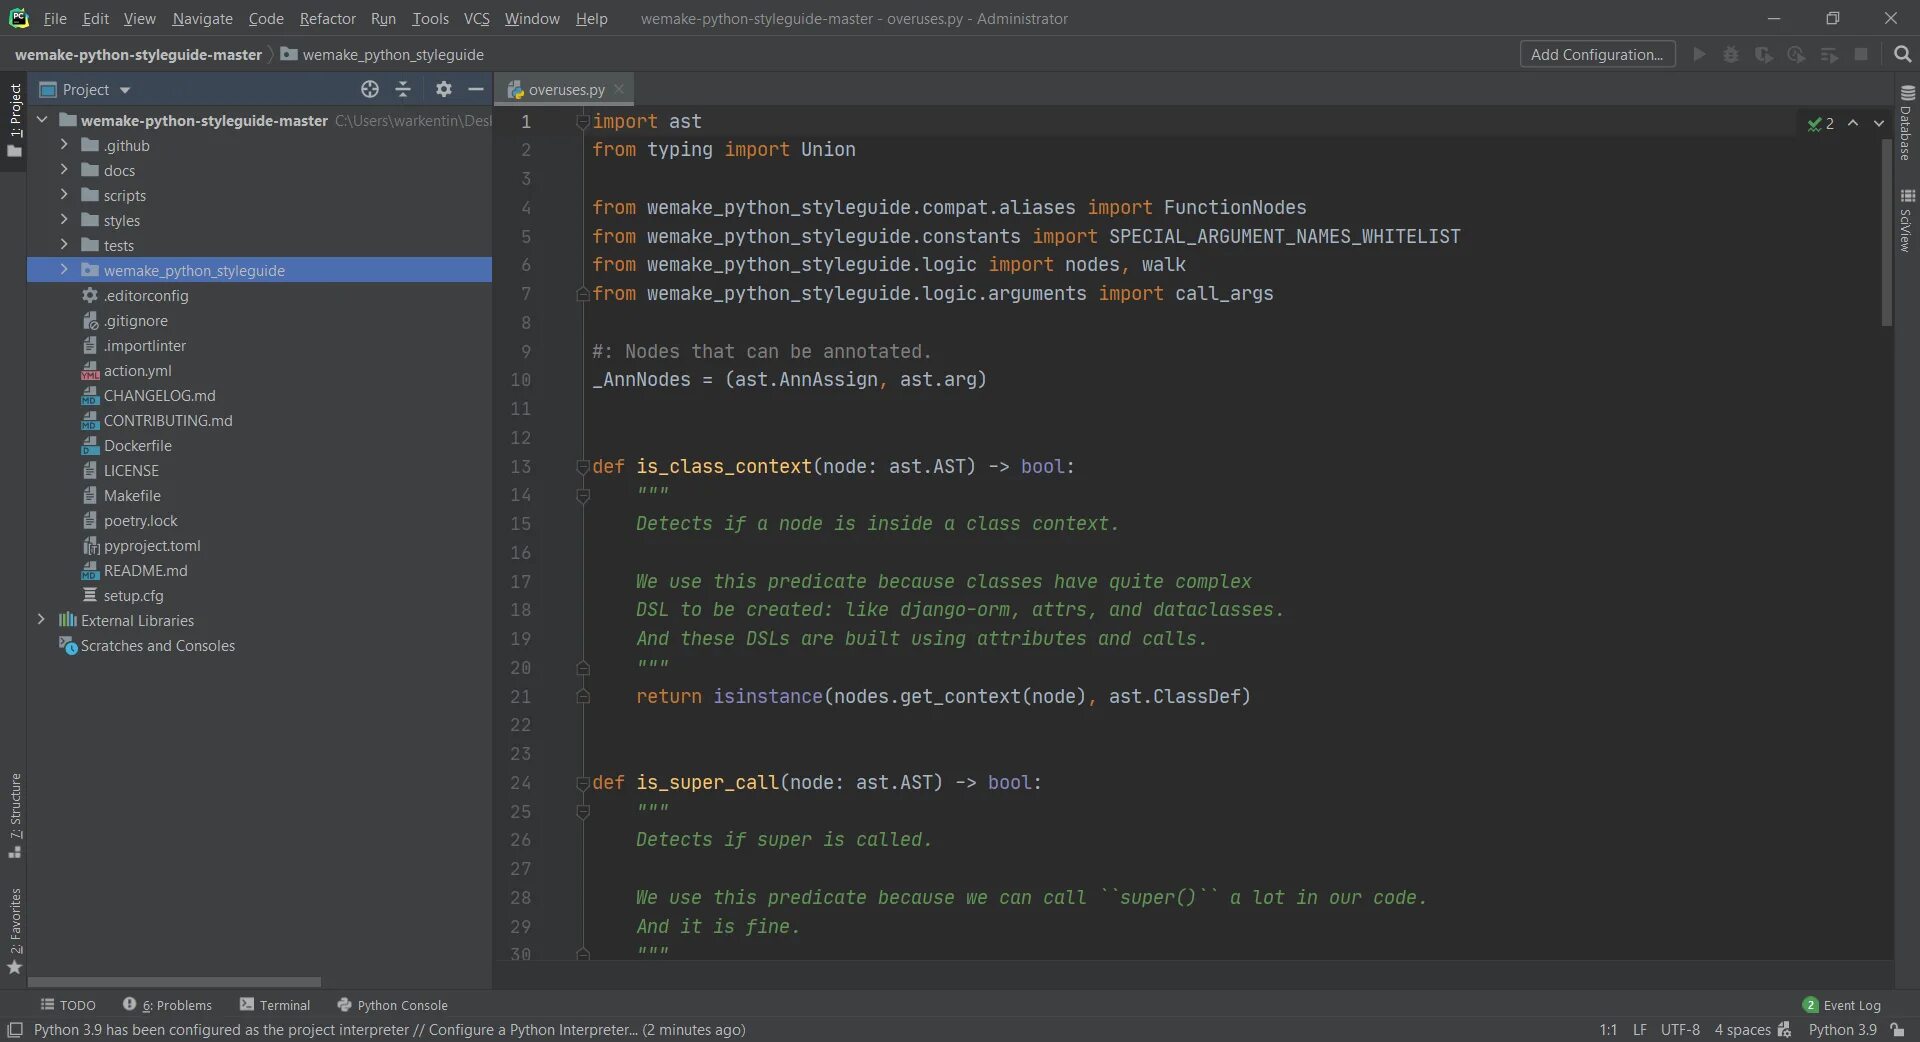
Task: Click the Project panel horizontal scrollbar
Action: pos(174,982)
